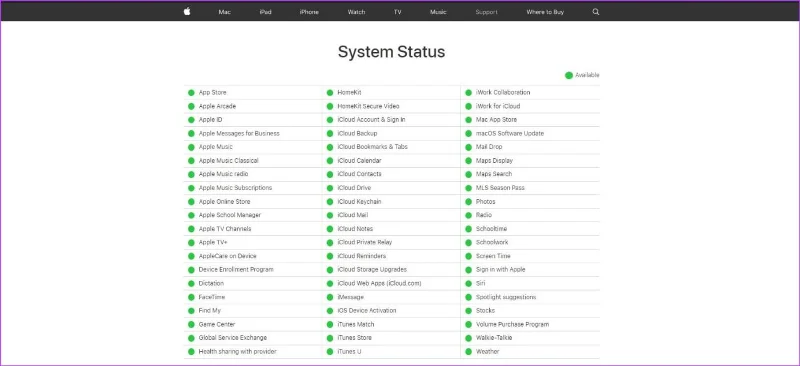Screen dimensions: 800x366
Task: Select the macOS Software Update entry
Action: click(510, 134)
